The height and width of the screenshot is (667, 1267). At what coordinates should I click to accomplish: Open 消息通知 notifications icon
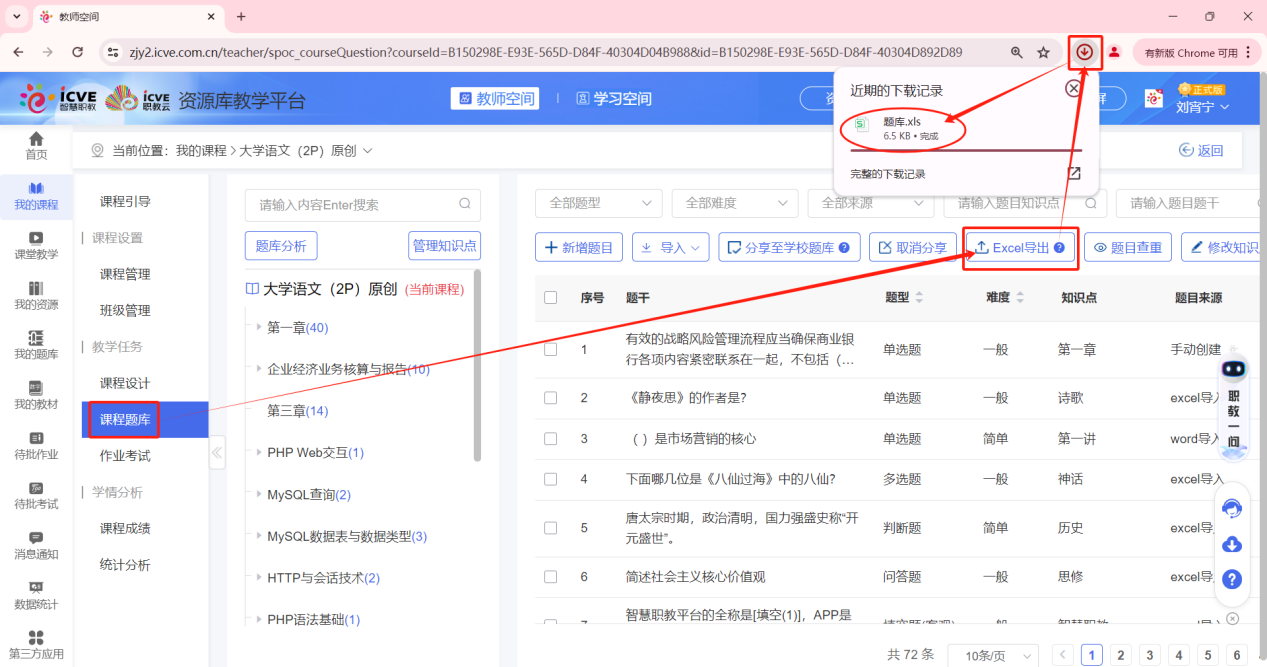[36, 544]
